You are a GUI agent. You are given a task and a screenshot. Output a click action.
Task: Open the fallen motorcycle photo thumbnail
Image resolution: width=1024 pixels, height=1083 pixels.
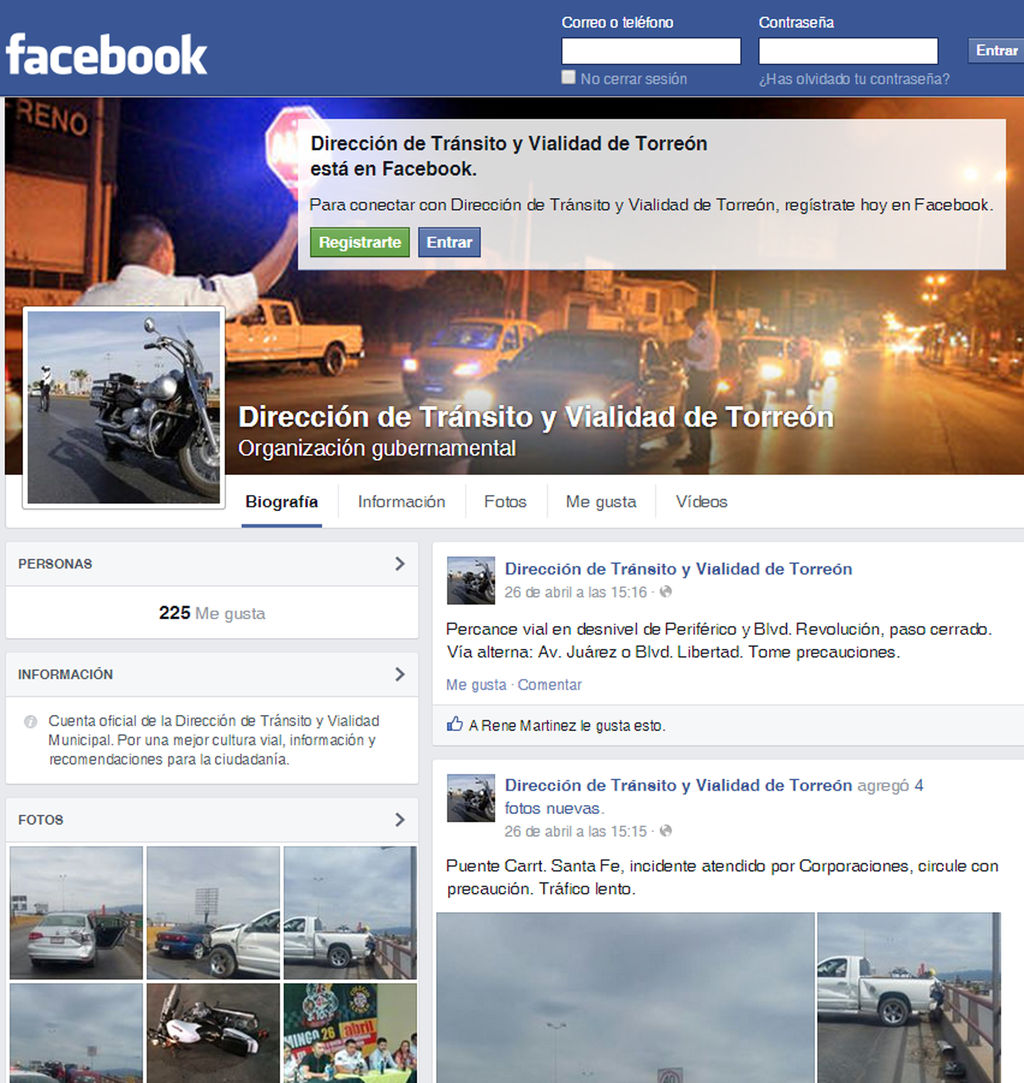click(x=213, y=1032)
